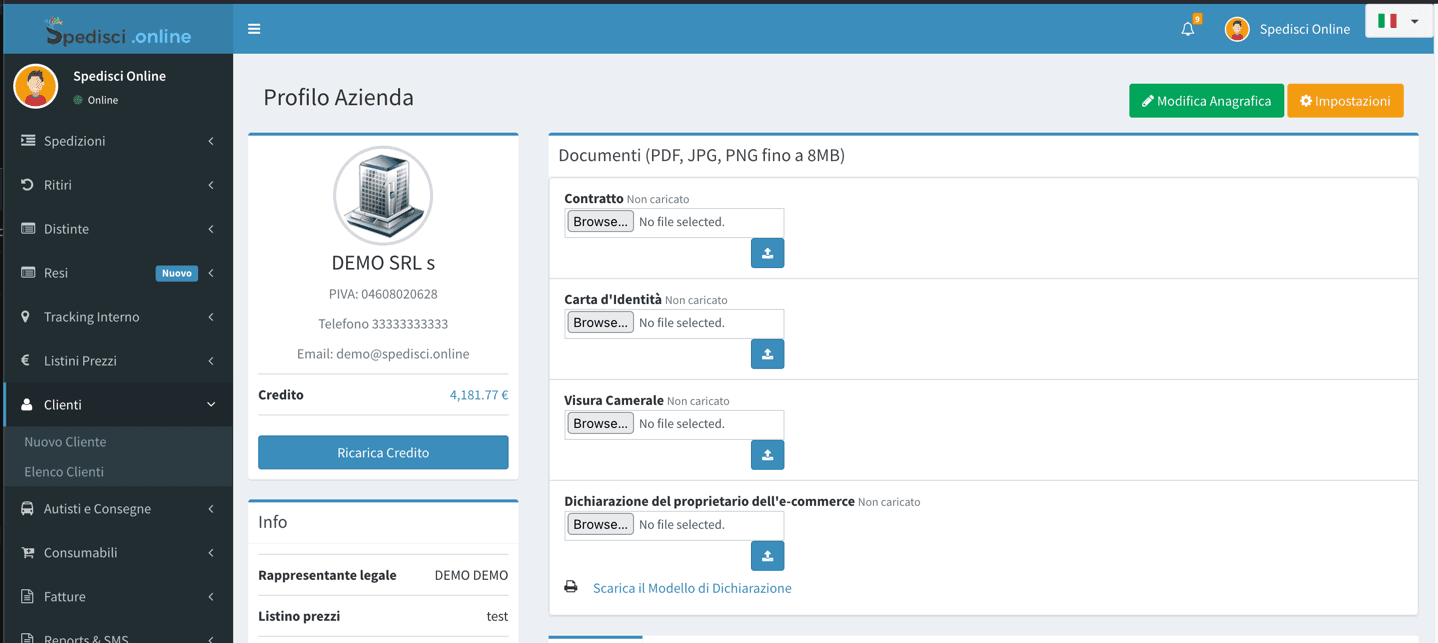
Task: Open the Italian flag language dropdown
Action: (1398, 21)
